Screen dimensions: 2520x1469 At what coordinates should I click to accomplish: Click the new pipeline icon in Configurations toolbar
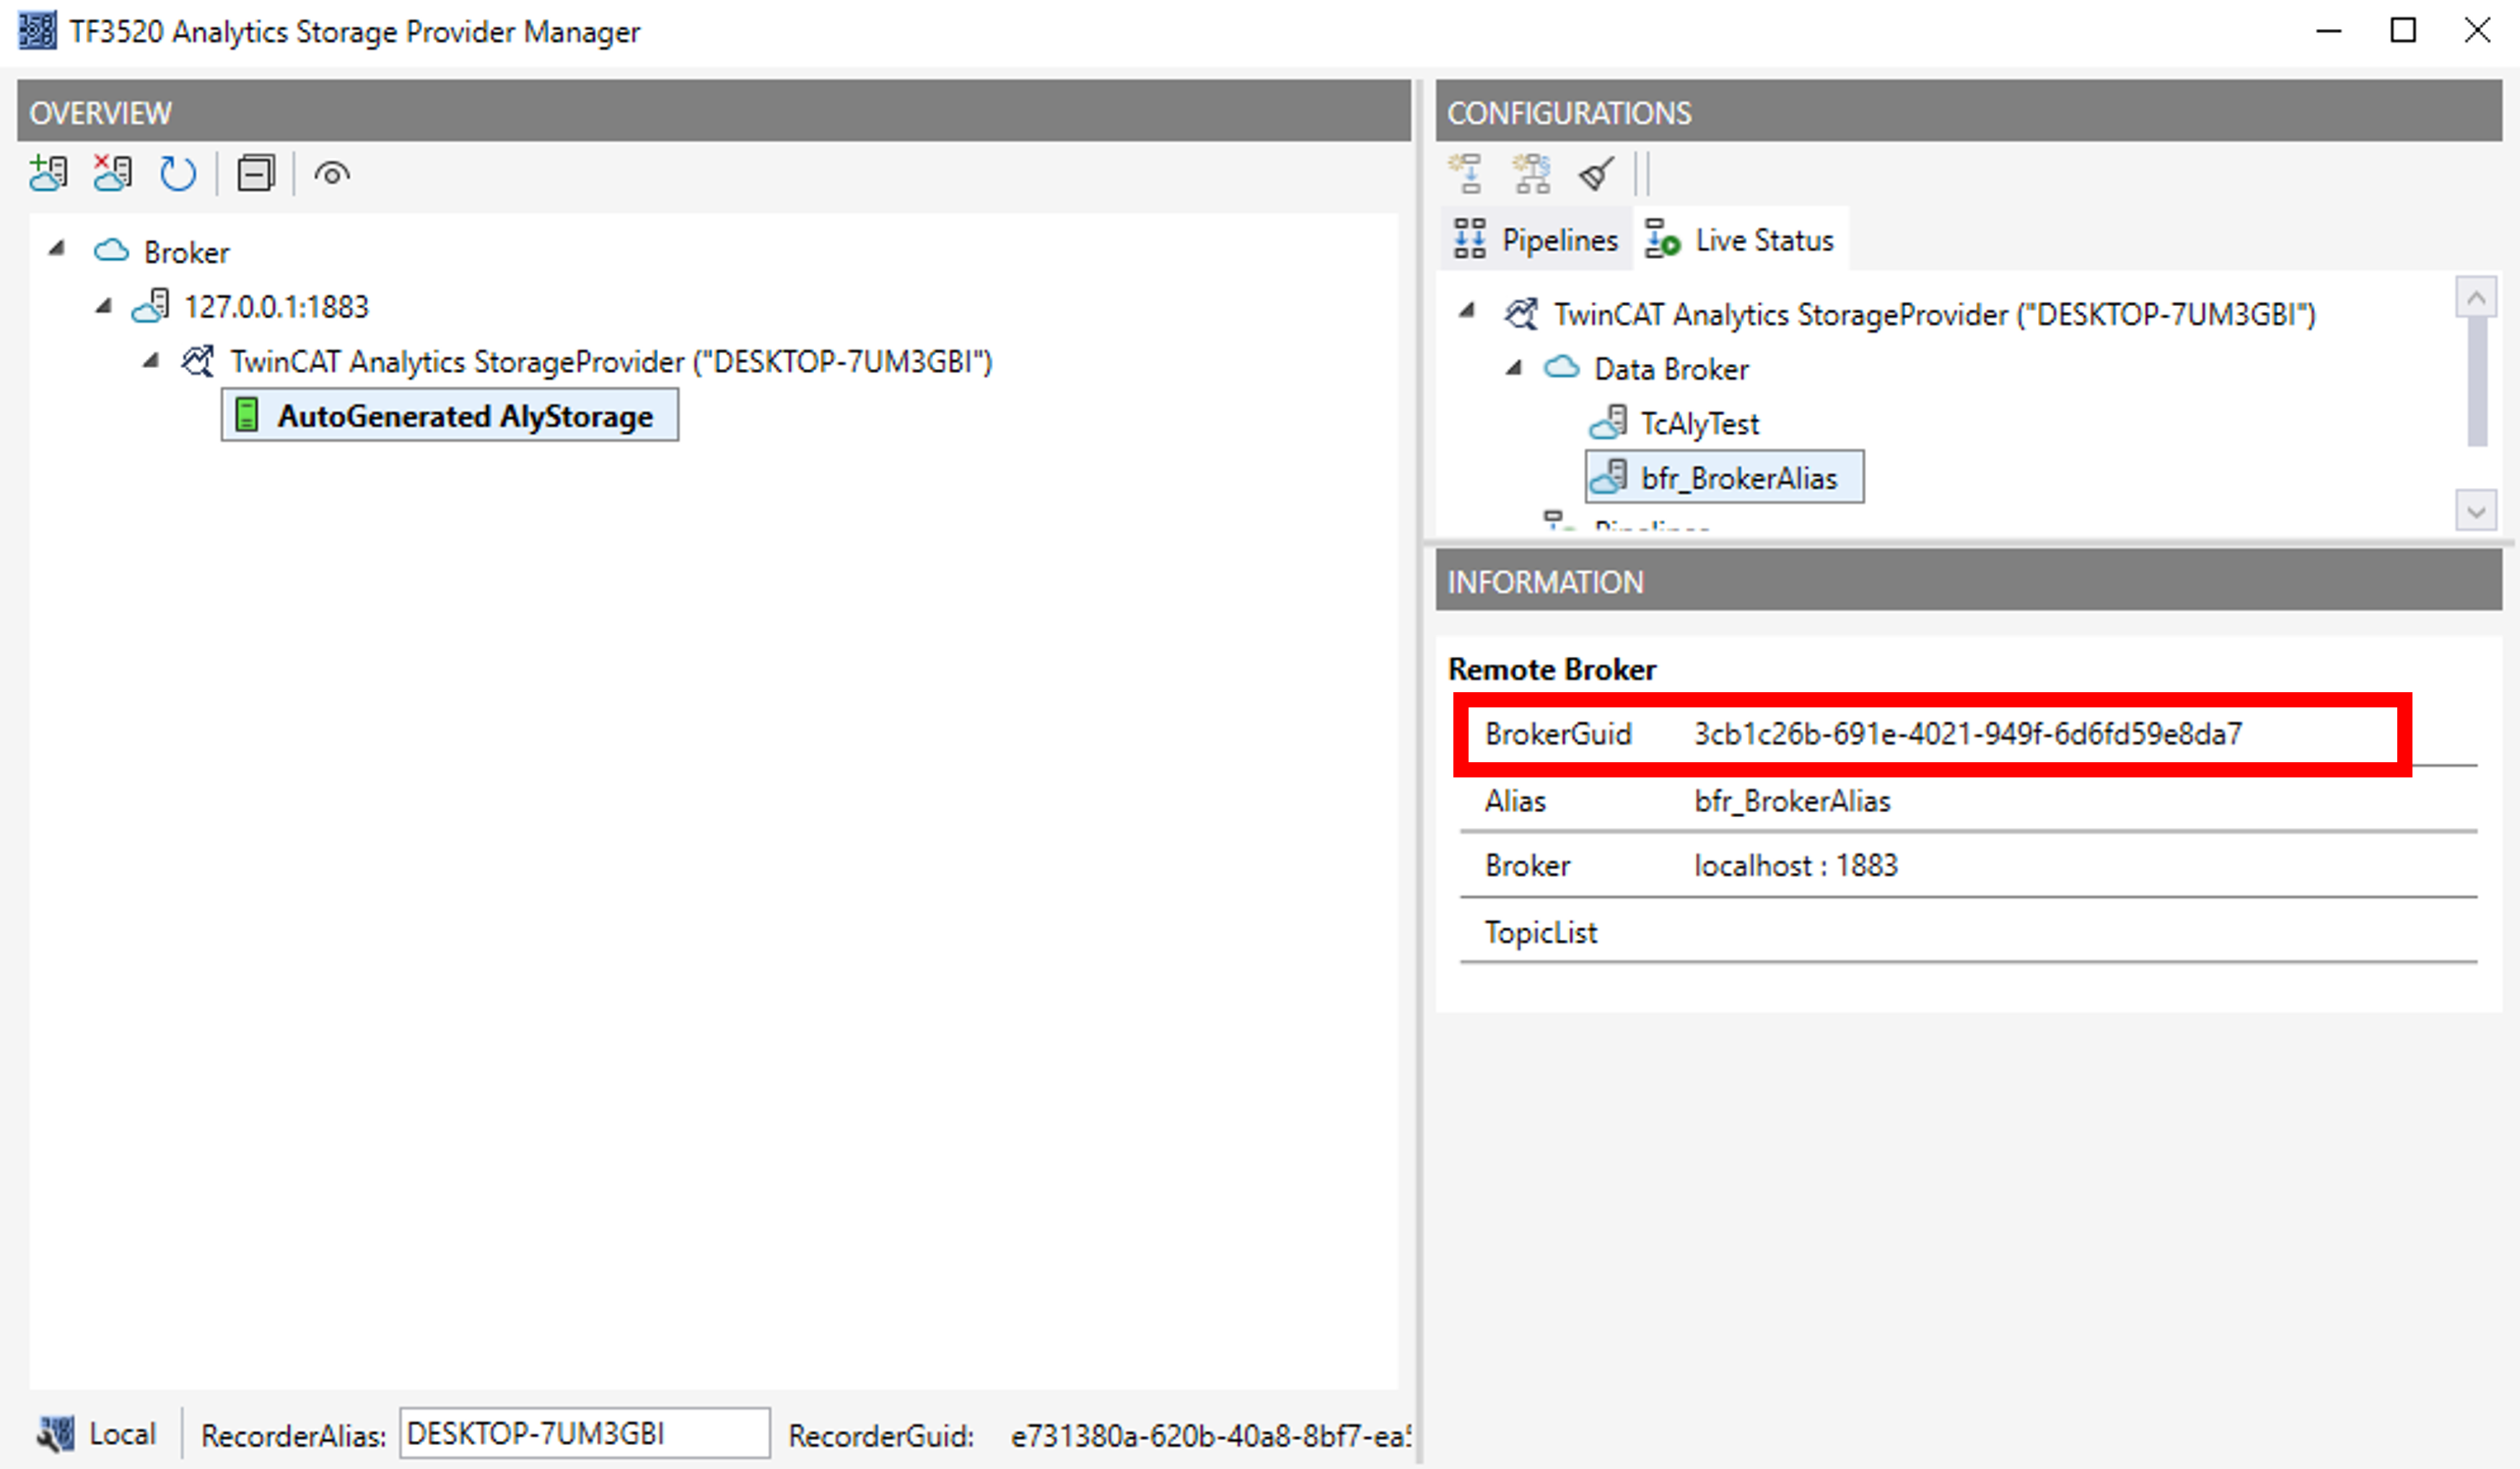pyautogui.click(x=1466, y=174)
